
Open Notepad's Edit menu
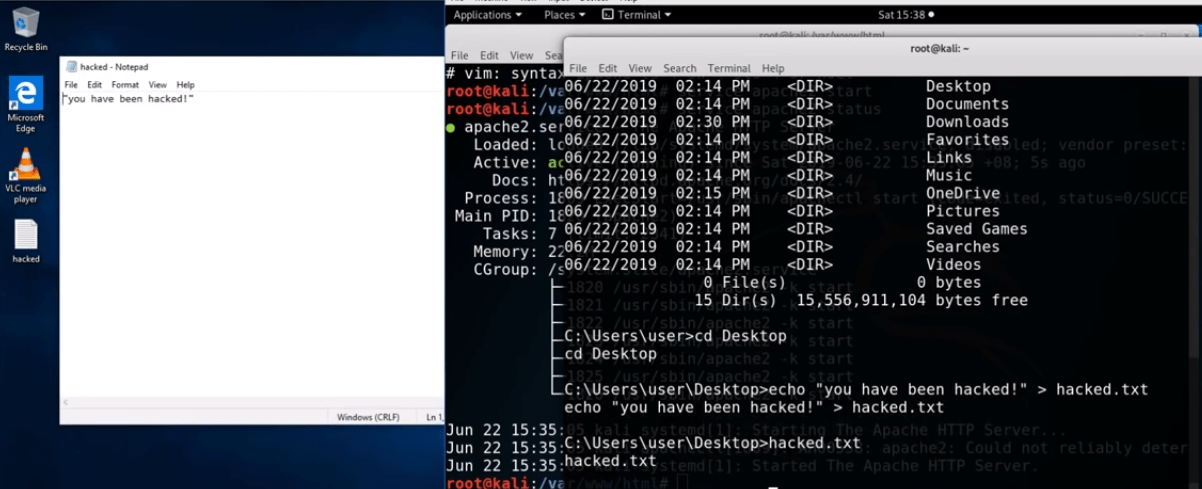pyautogui.click(x=94, y=85)
